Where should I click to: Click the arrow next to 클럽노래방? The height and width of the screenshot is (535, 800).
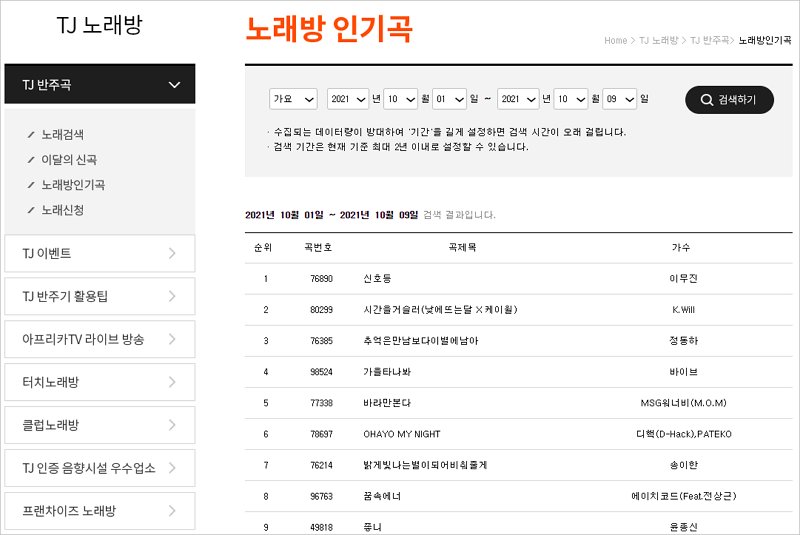173,425
